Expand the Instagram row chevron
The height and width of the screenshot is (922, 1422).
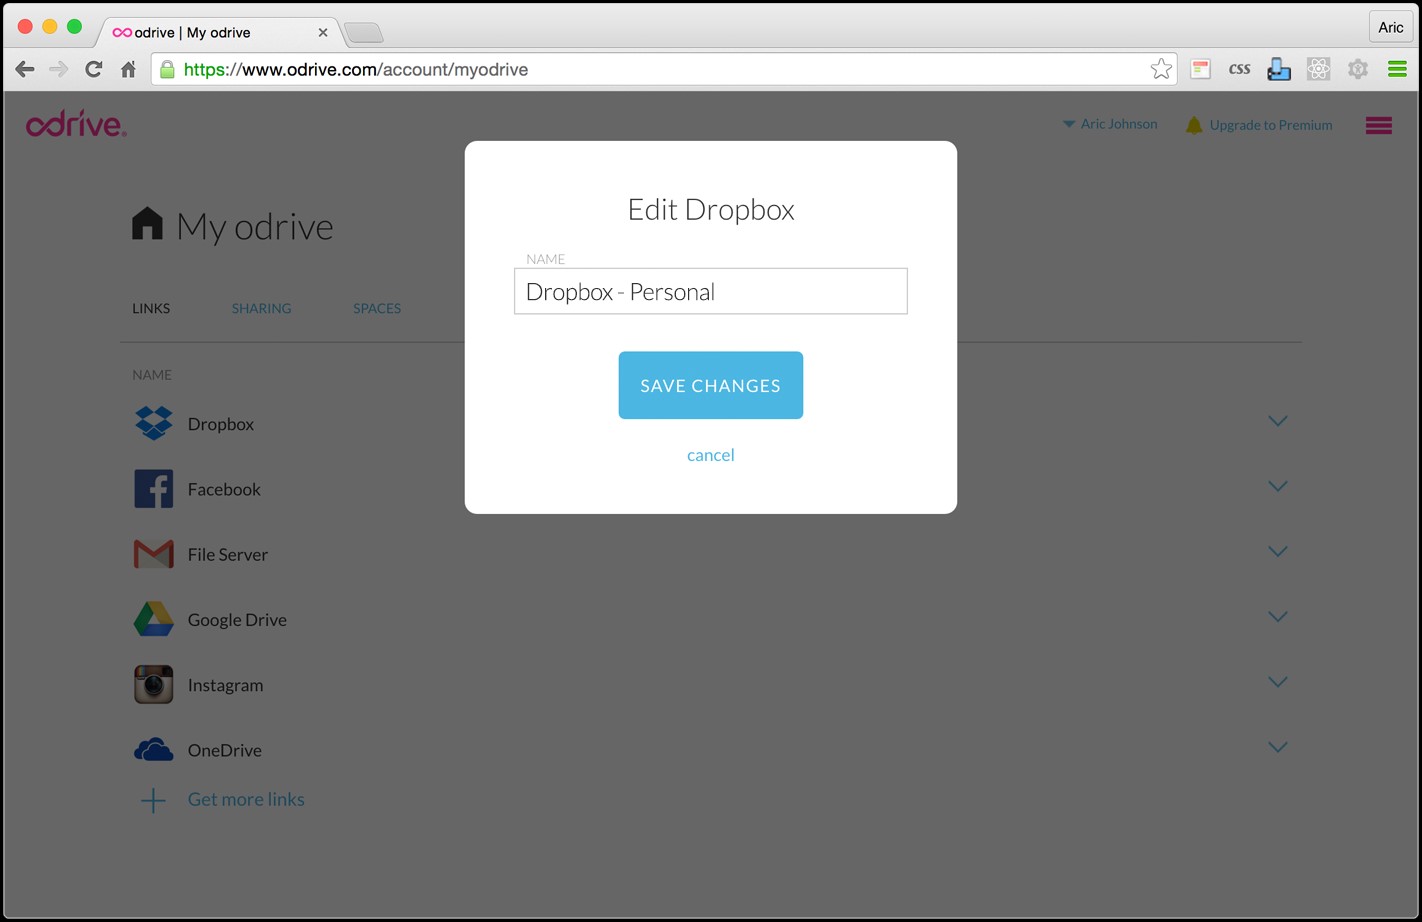(x=1277, y=682)
